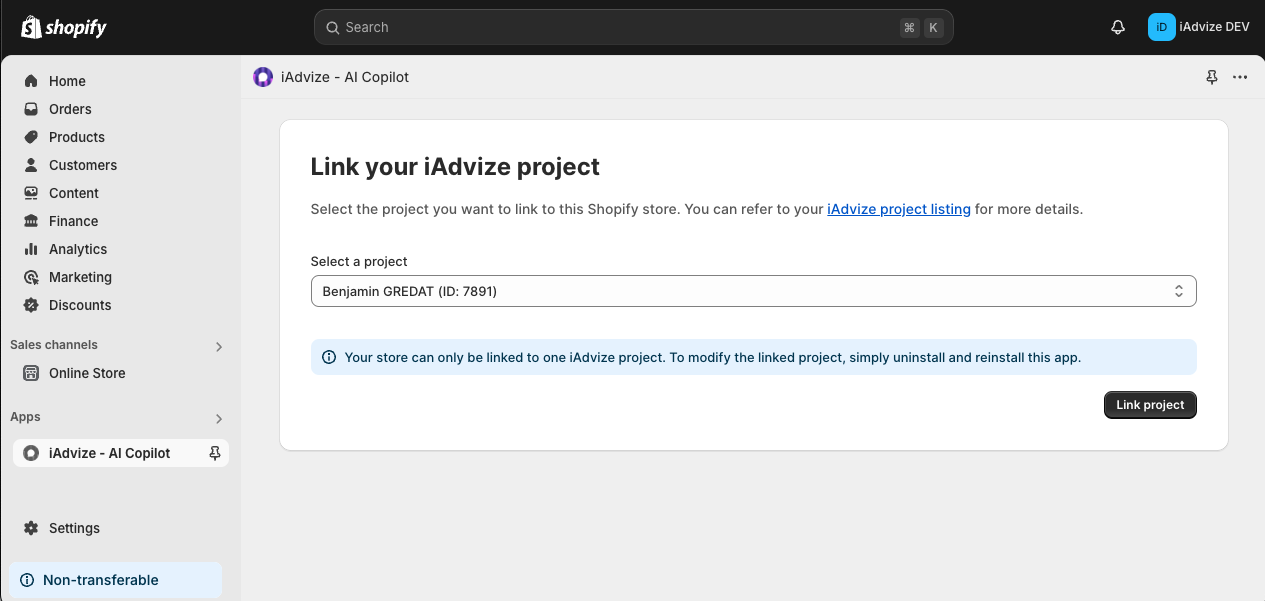Image resolution: width=1265 pixels, height=601 pixels.
Task: Click the info icon in the banner
Action: [x=329, y=357]
